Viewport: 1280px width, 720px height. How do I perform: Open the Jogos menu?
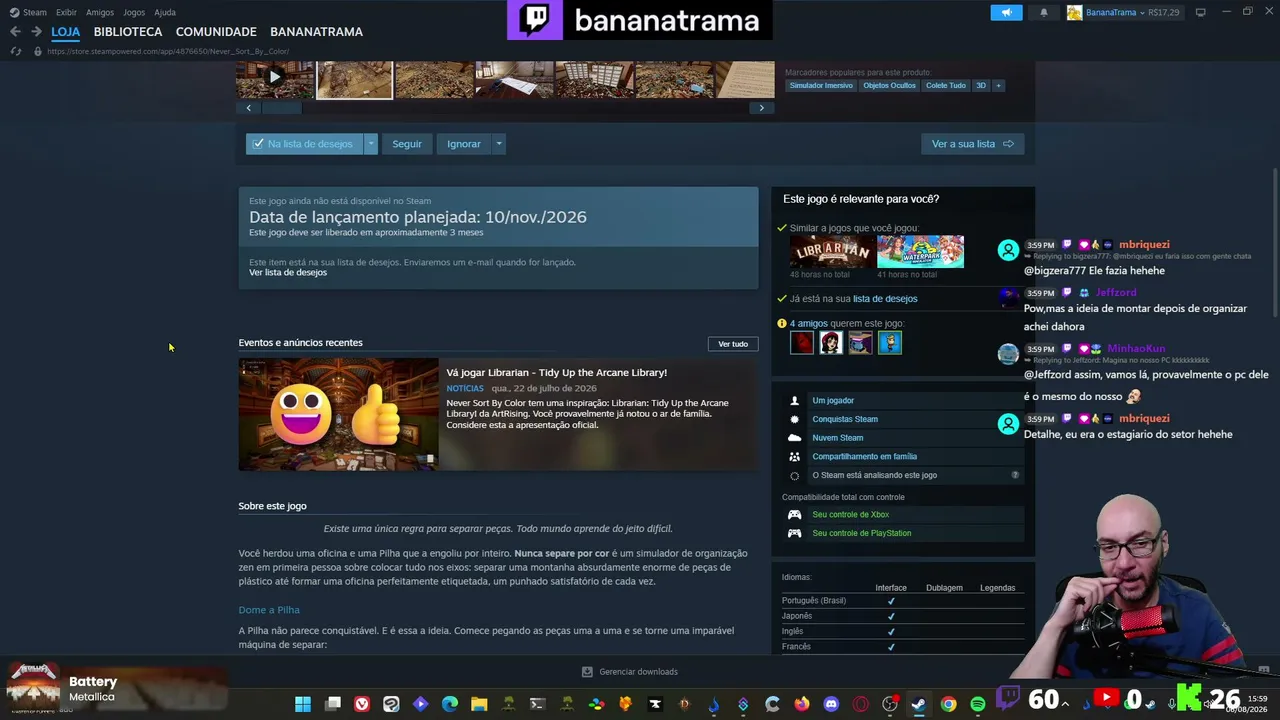(x=134, y=12)
